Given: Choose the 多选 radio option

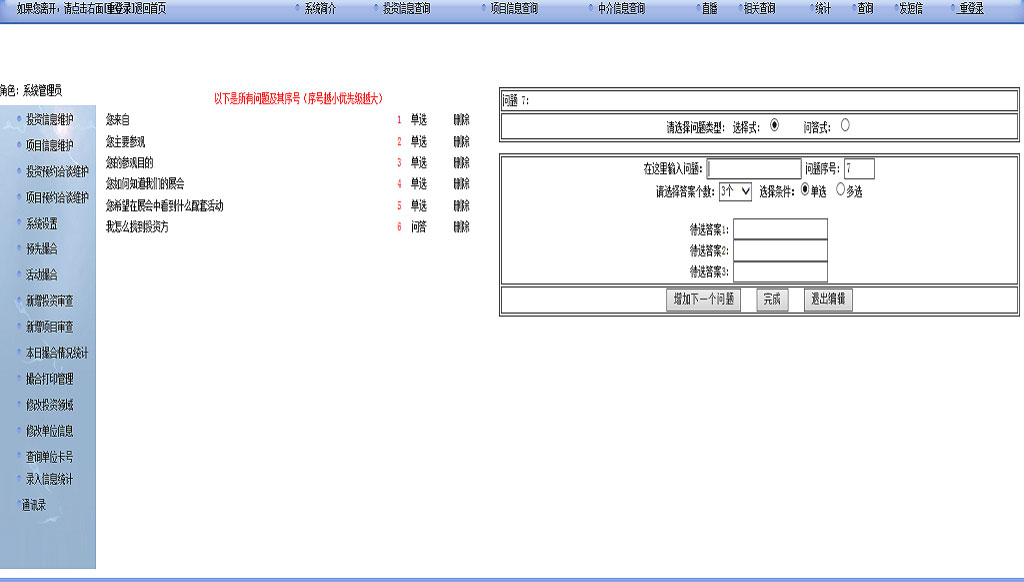Looking at the screenshot, I should click(840, 190).
